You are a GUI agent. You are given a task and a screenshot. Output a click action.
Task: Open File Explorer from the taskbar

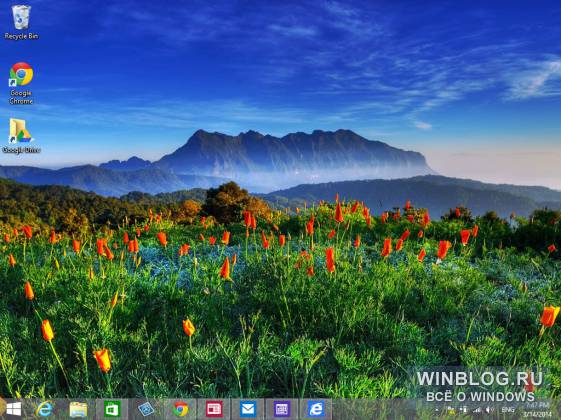[78, 409]
